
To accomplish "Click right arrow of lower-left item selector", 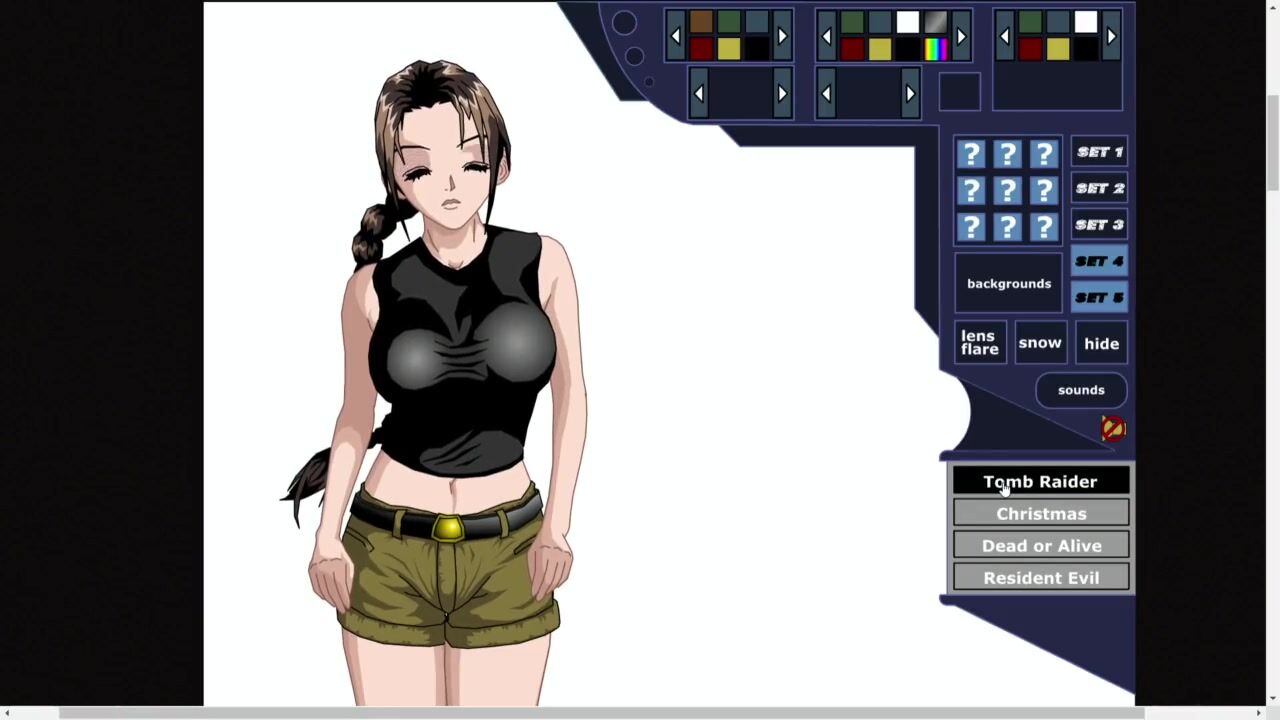I will click(782, 94).
